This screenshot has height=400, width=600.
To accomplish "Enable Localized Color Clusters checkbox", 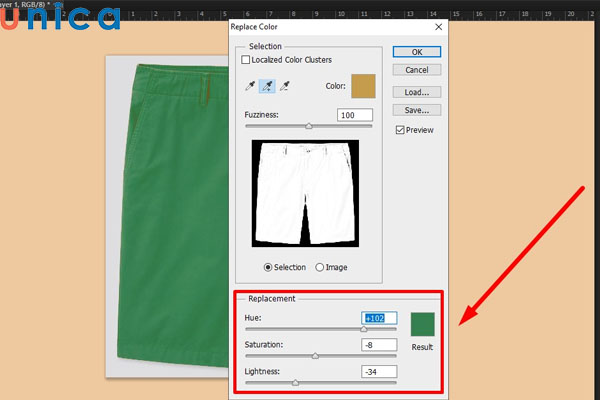I will click(246, 60).
